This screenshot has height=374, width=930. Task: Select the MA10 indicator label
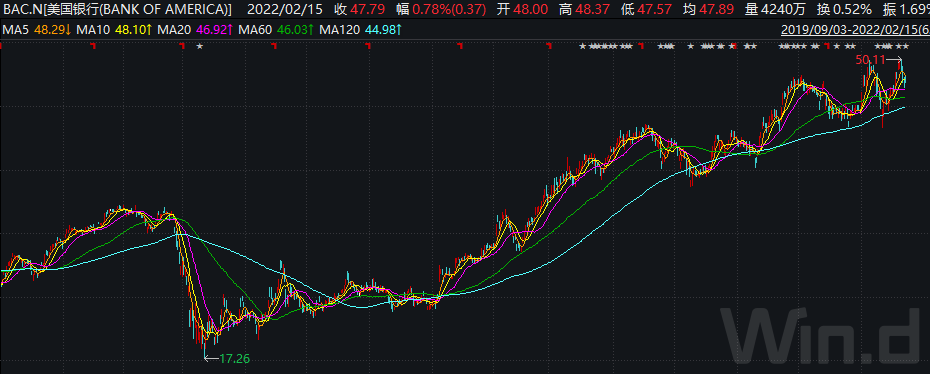92,29
